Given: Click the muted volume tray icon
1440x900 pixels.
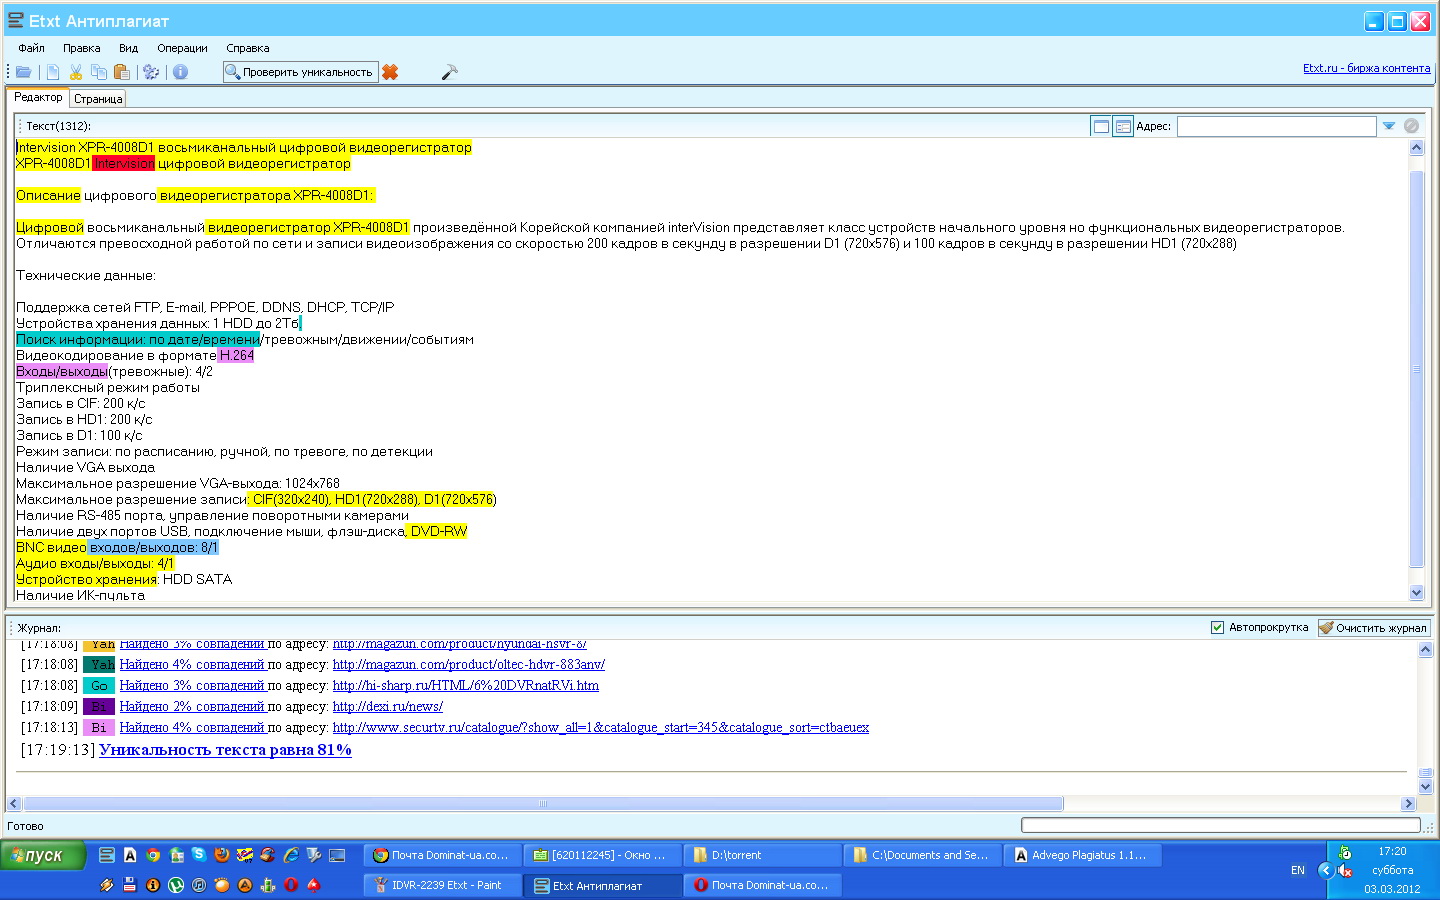Looking at the screenshot, I should pyautogui.click(x=1346, y=871).
